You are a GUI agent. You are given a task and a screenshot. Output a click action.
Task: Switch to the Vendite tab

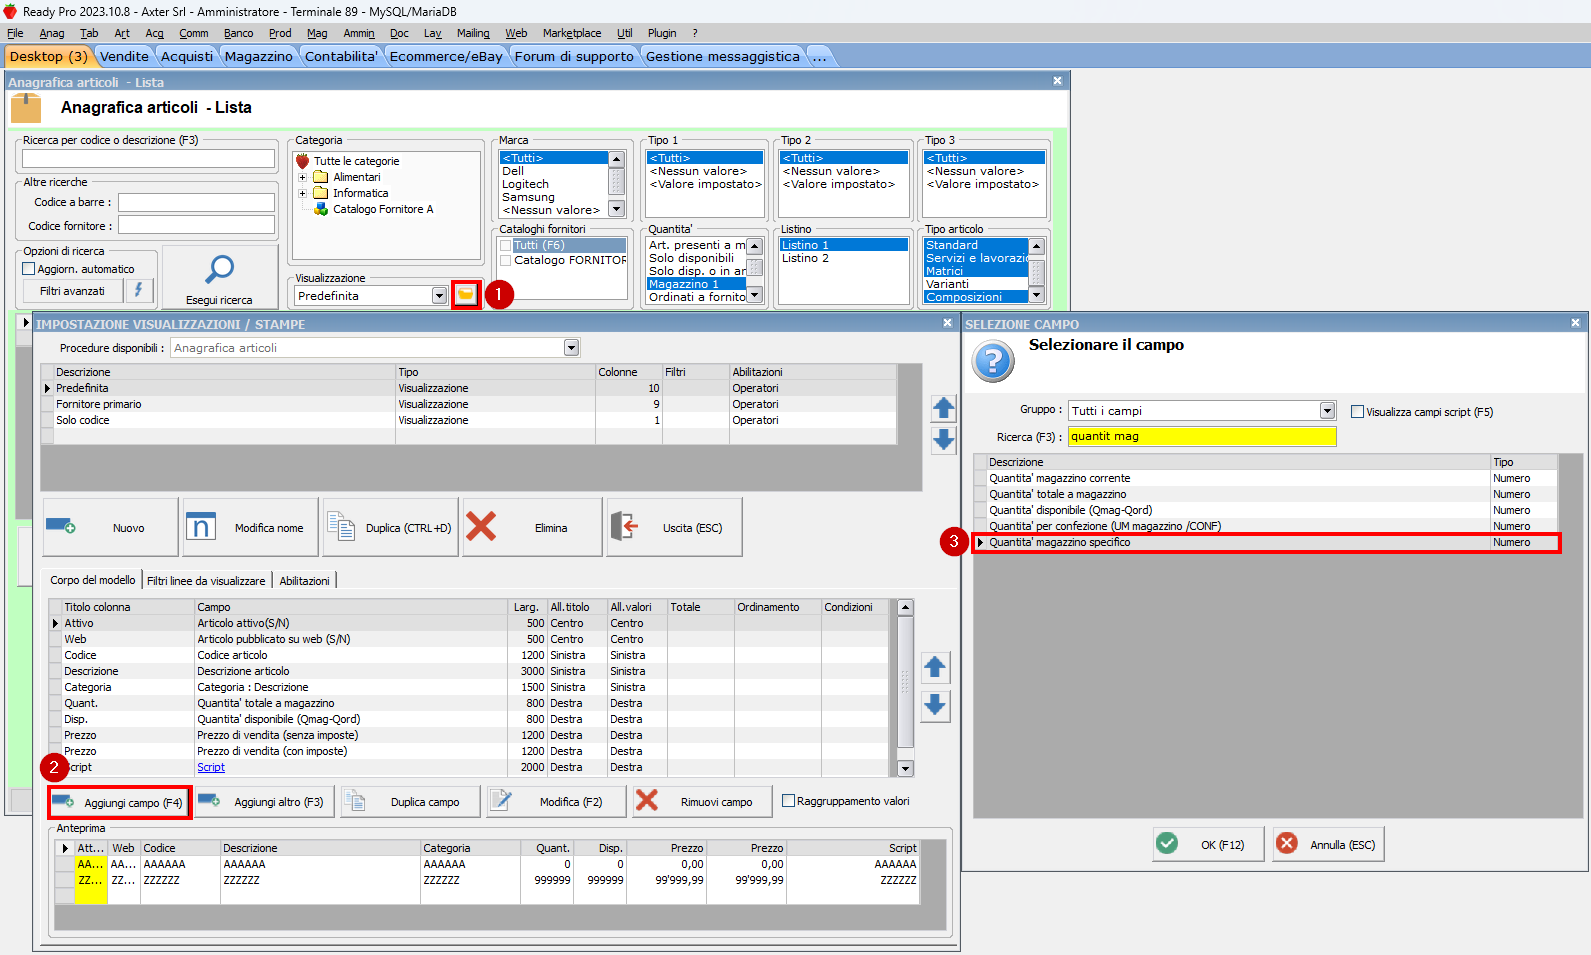click(x=124, y=56)
